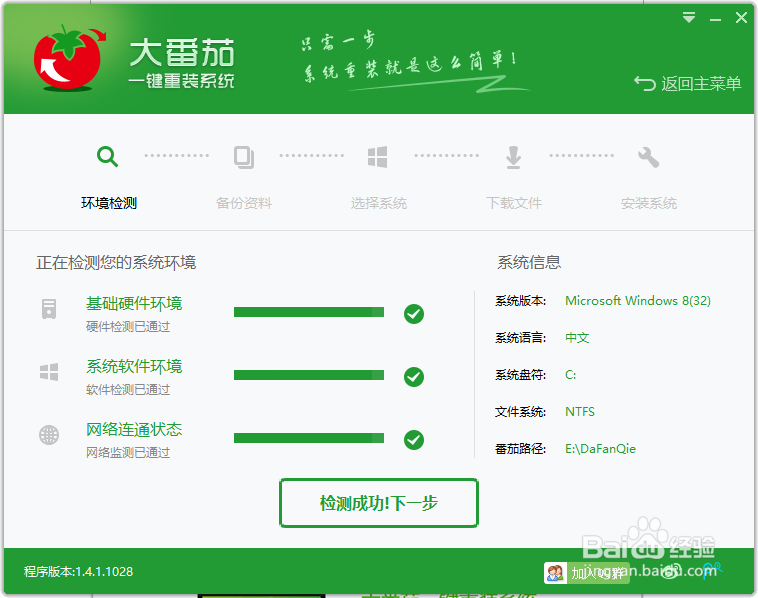Click 软件检测已通过 status text
758x598 pixels.
pyautogui.click(x=128, y=390)
